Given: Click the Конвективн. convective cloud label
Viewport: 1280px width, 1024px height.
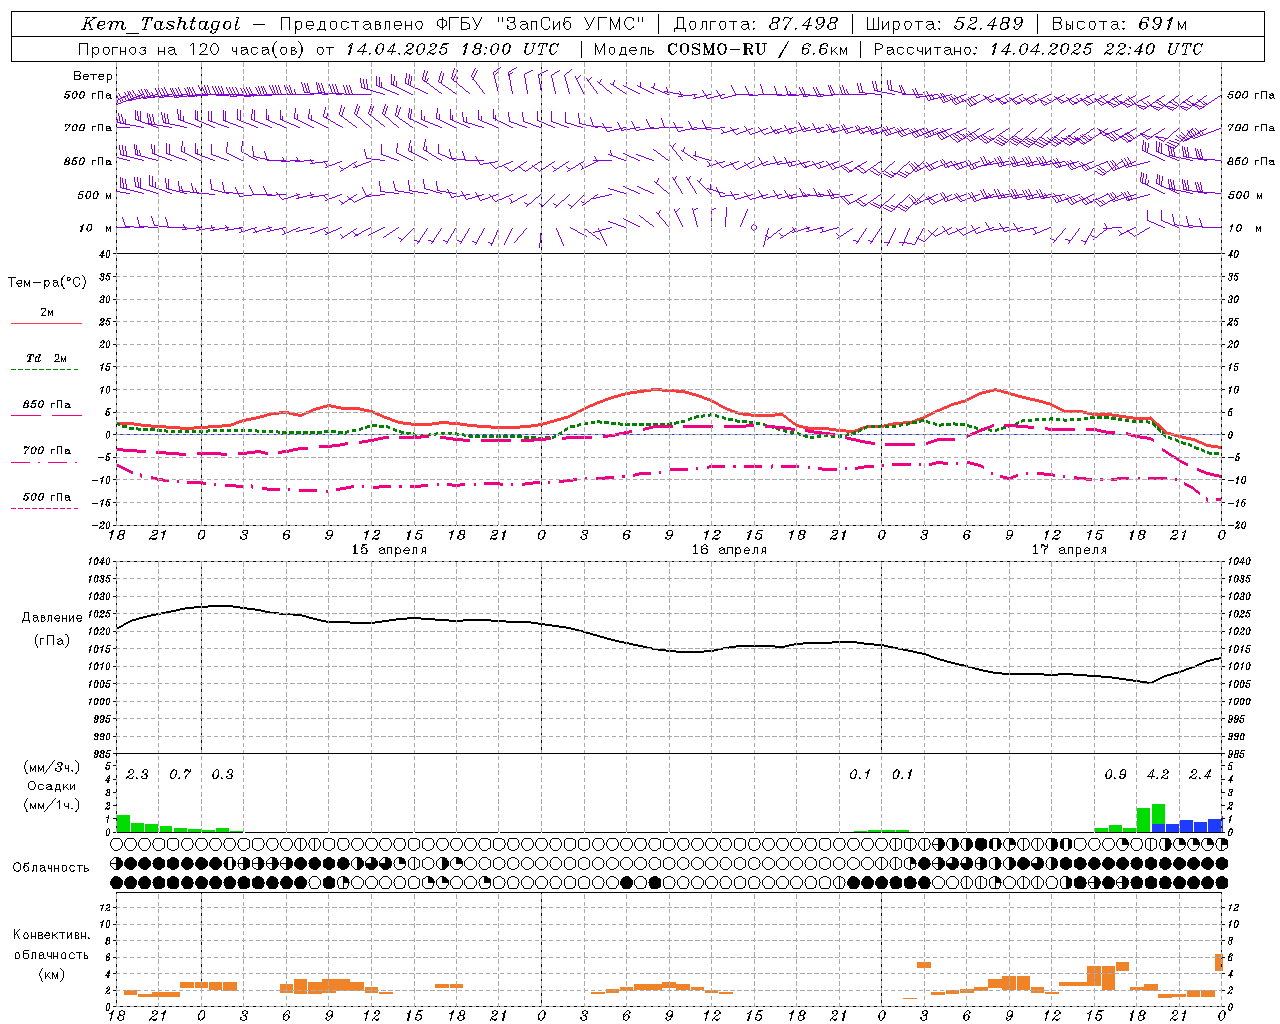Looking at the screenshot, I should [52, 935].
